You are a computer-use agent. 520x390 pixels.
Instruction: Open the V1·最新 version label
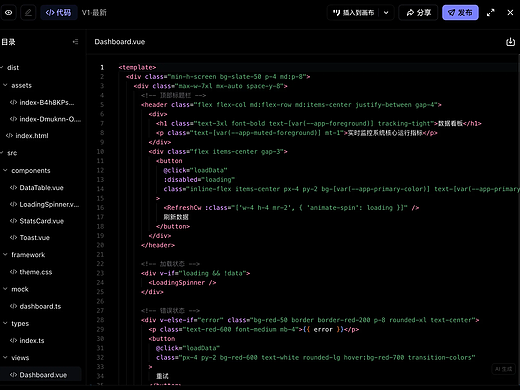(94, 13)
